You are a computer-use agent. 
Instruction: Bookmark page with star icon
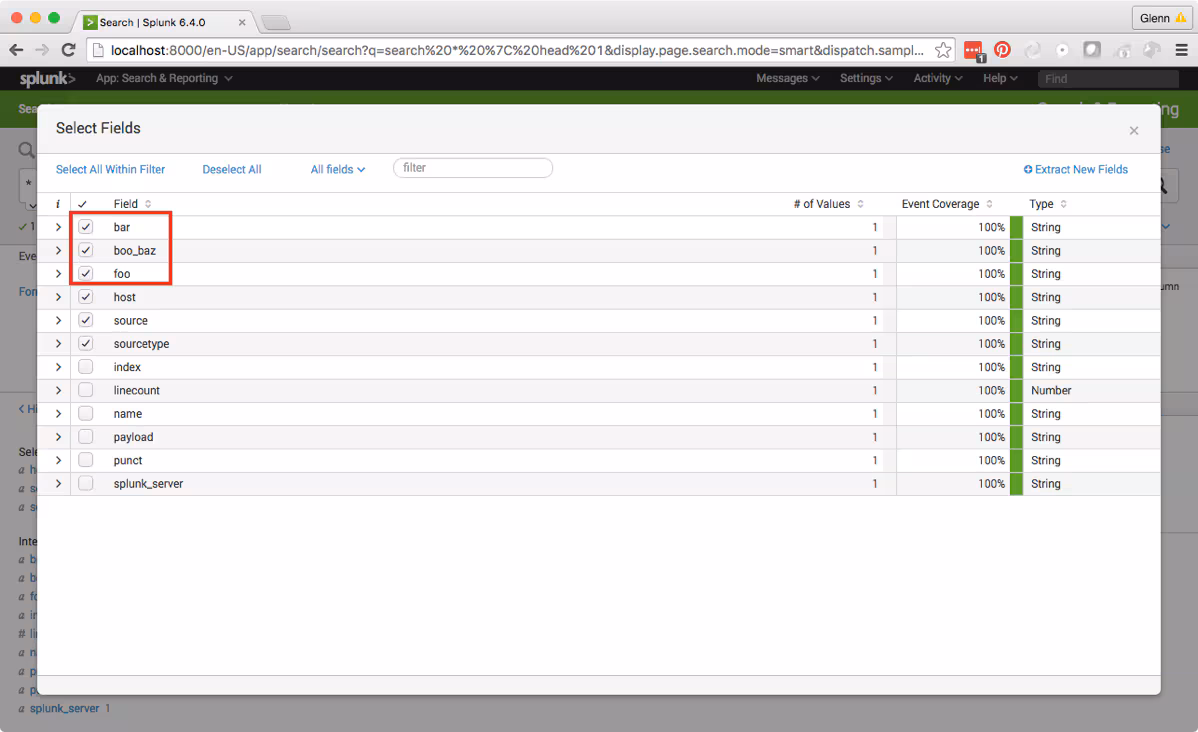[x=942, y=50]
